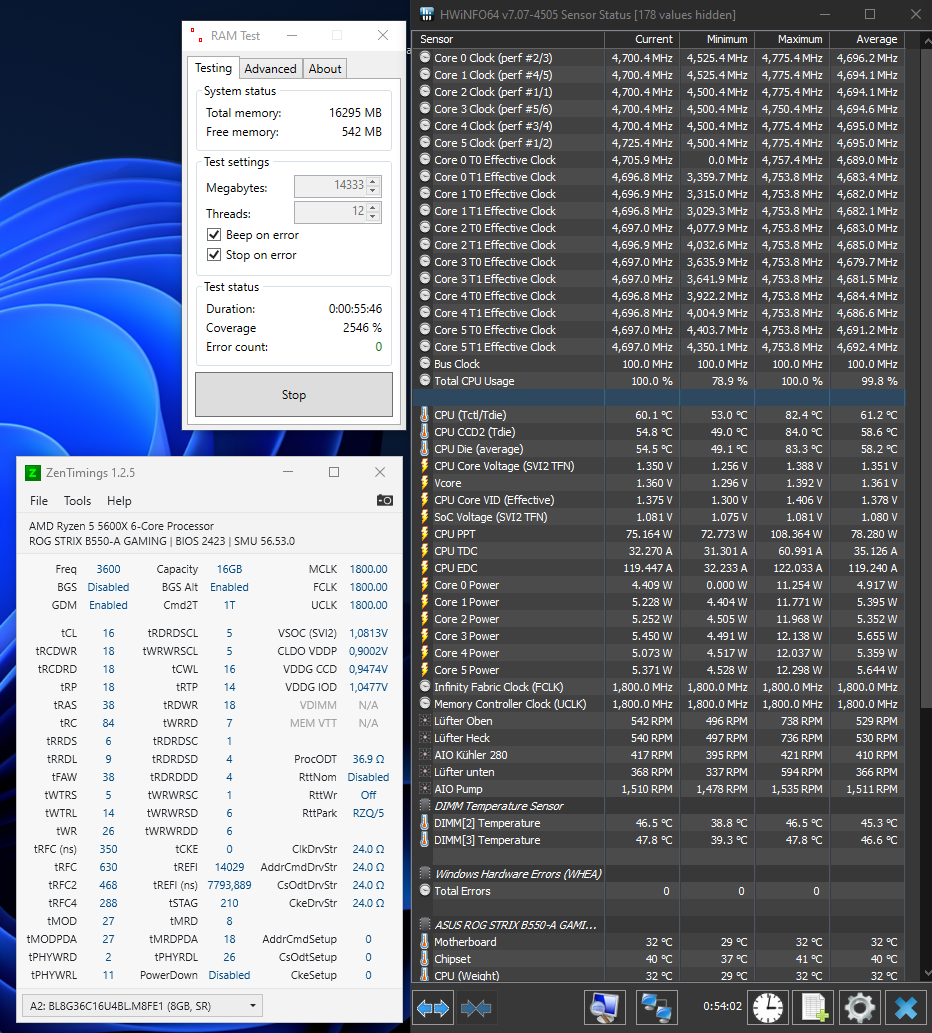Click the DIMM[2] Temperature thermometer icon

425,823
